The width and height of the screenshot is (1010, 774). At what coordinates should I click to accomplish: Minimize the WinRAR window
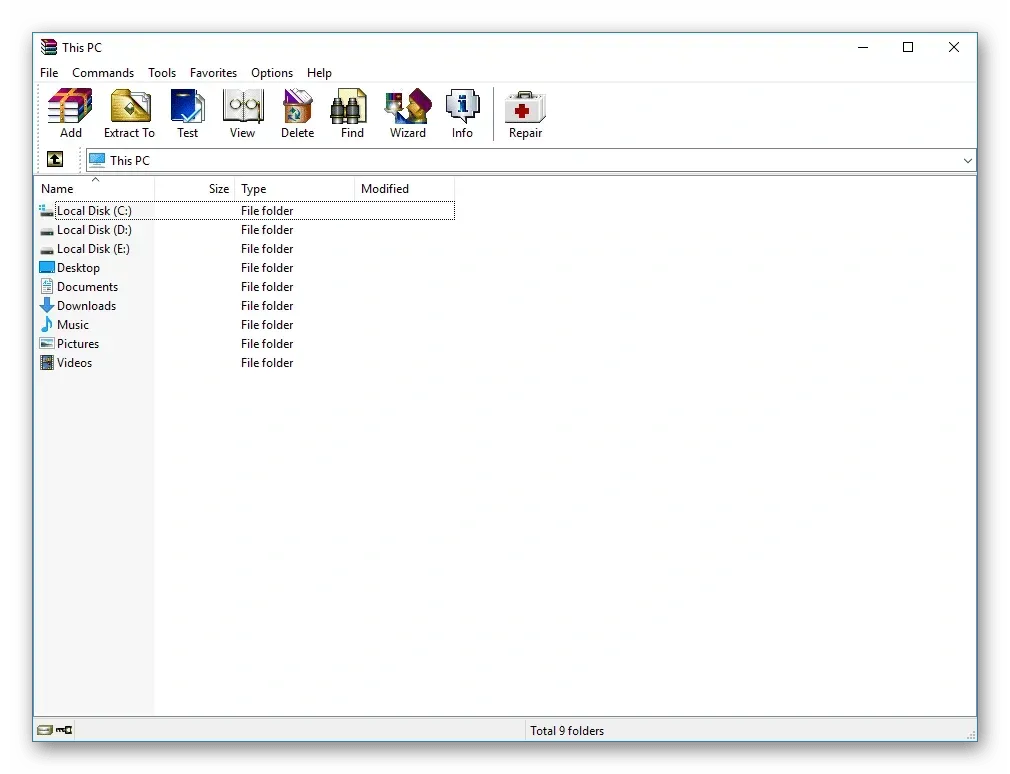[863, 47]
